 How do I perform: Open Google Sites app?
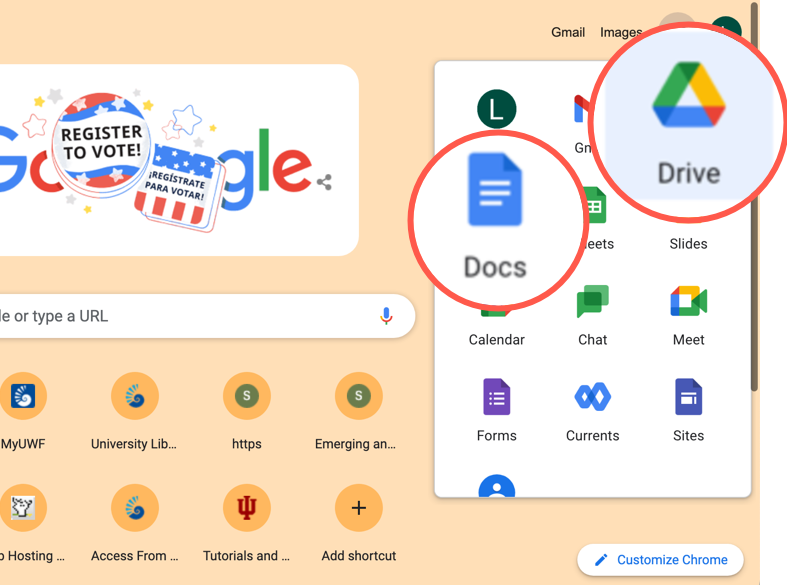pos(689,410)
